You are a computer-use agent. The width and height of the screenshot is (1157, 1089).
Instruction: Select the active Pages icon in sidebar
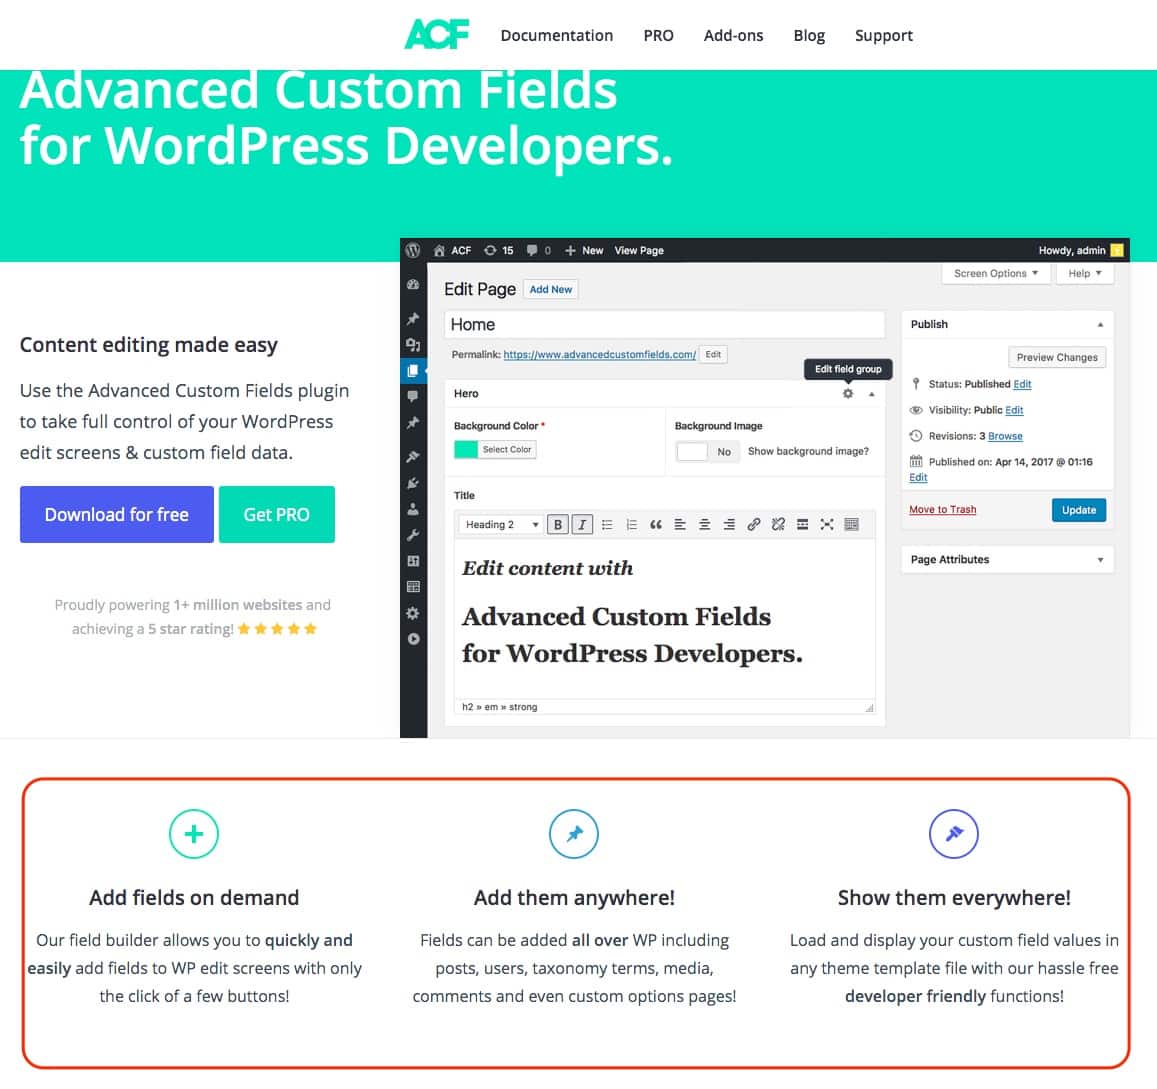tap(413, 370)
